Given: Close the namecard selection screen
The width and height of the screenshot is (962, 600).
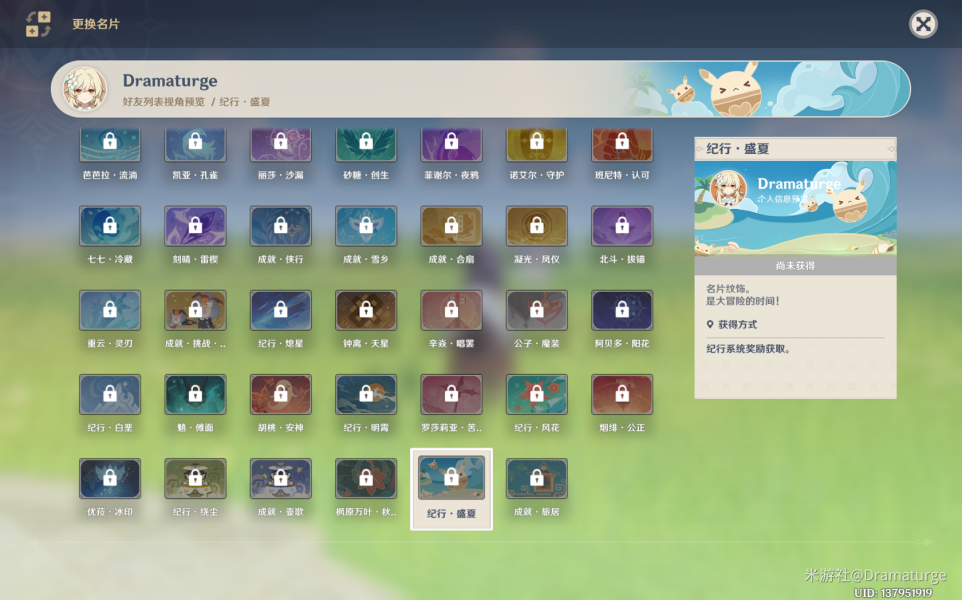Looking at the screenshot, I should pos(923,25).
